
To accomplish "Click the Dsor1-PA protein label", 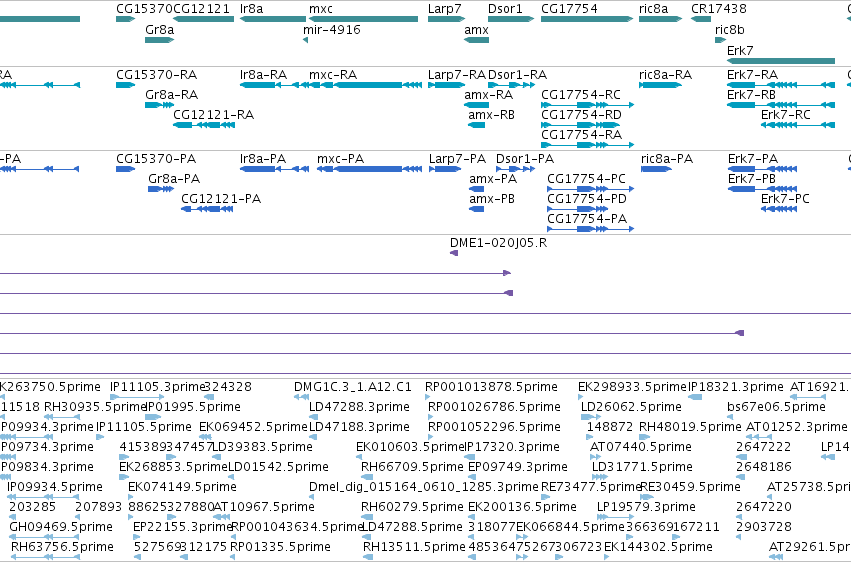I will pos(525,158).
